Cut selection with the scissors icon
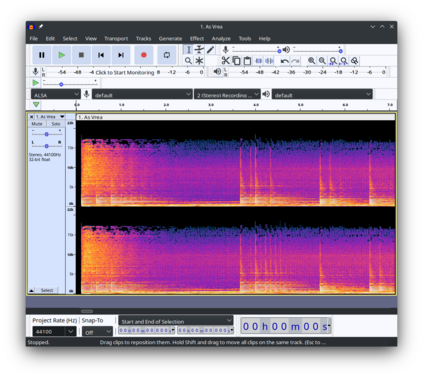 [226, 61]
